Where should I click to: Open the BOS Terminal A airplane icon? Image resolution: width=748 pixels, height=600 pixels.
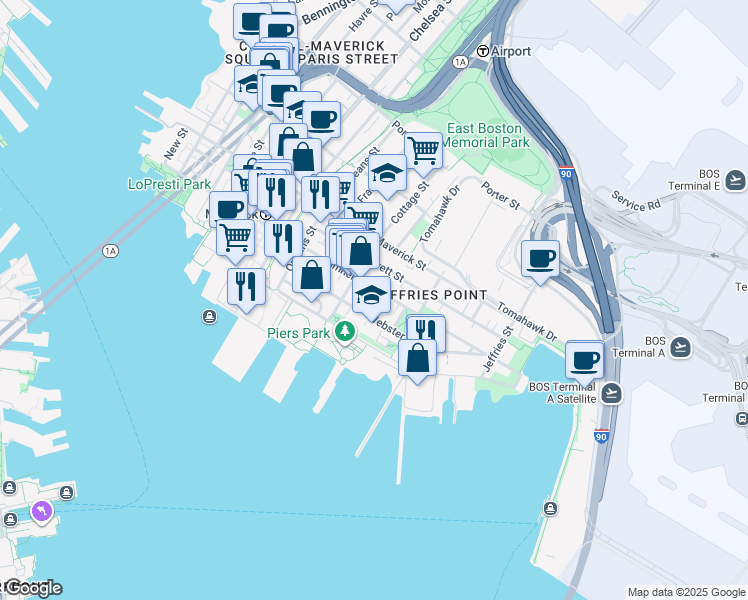[x=680, y=347]
